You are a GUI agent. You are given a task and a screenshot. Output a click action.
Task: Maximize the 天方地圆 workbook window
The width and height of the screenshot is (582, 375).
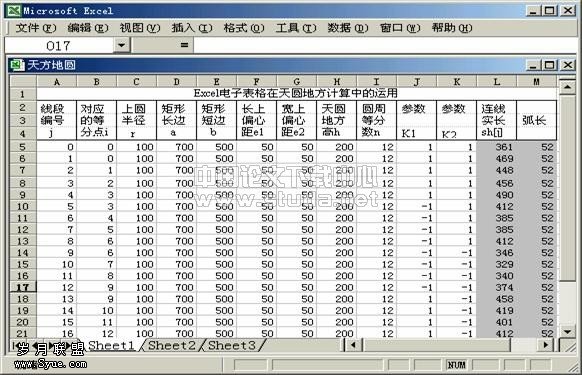(x=549, y=65)
